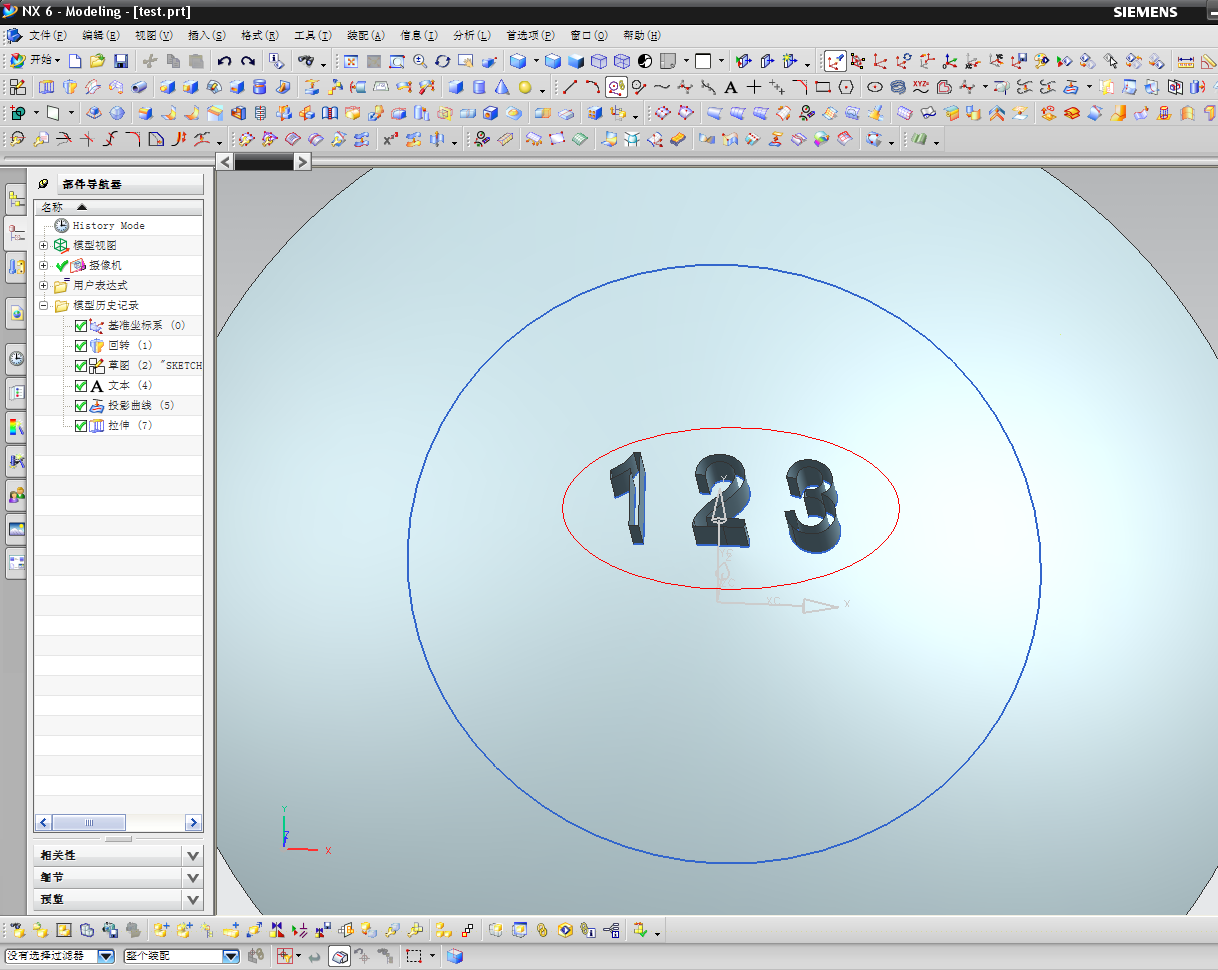Choose the Sphere primitive icon
This screenshot has height=970, width=1218.
pos(525,87)
